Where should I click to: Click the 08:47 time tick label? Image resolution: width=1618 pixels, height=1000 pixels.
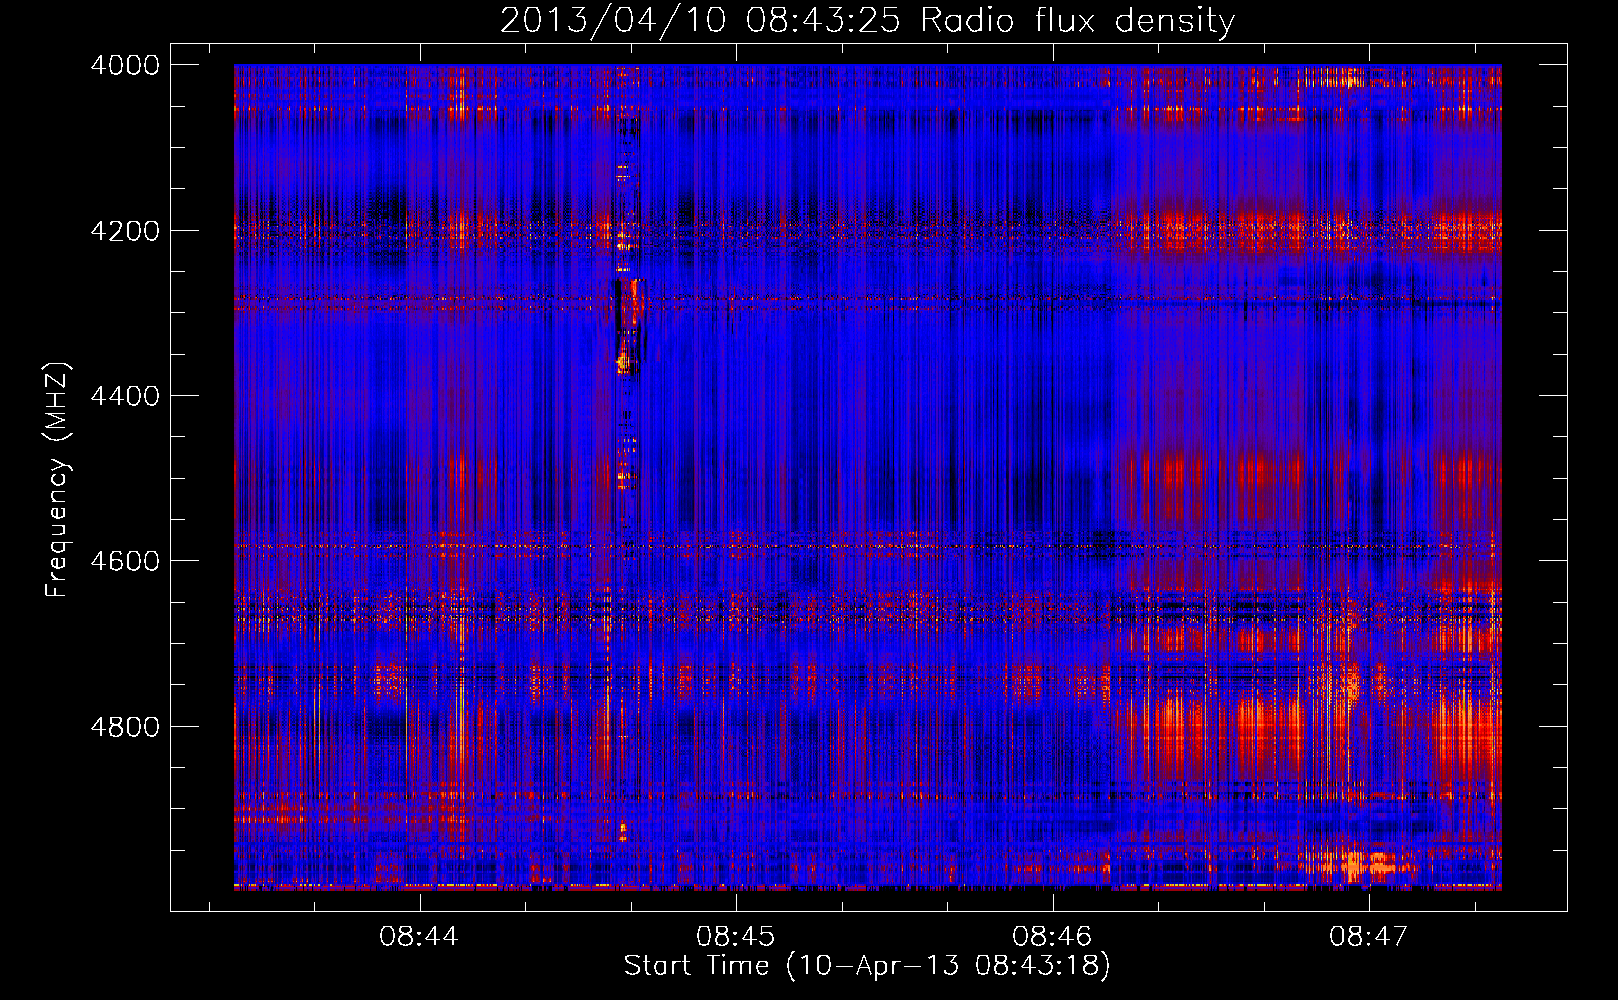click(1368, 936)
